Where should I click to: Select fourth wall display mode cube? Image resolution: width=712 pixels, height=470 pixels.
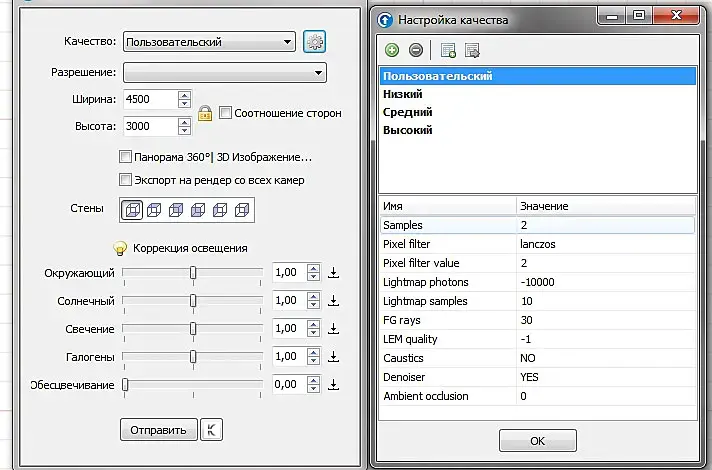tap(198, 210)
